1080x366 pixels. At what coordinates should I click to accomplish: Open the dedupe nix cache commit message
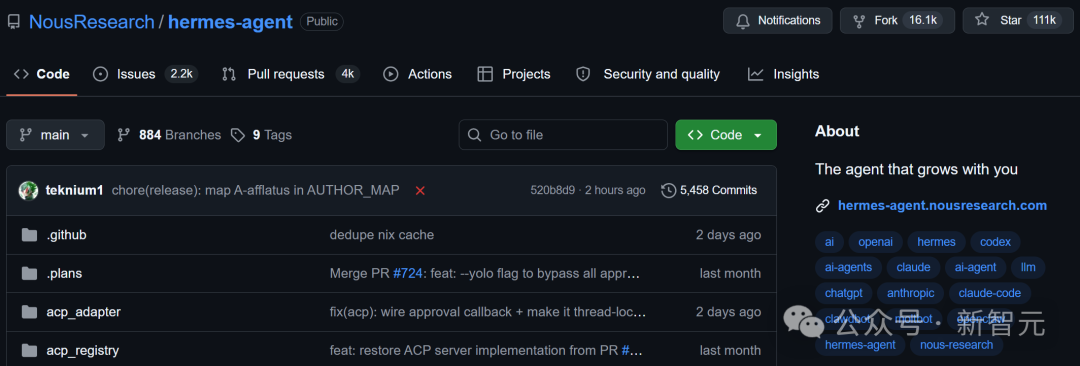(x=382, y=235)
